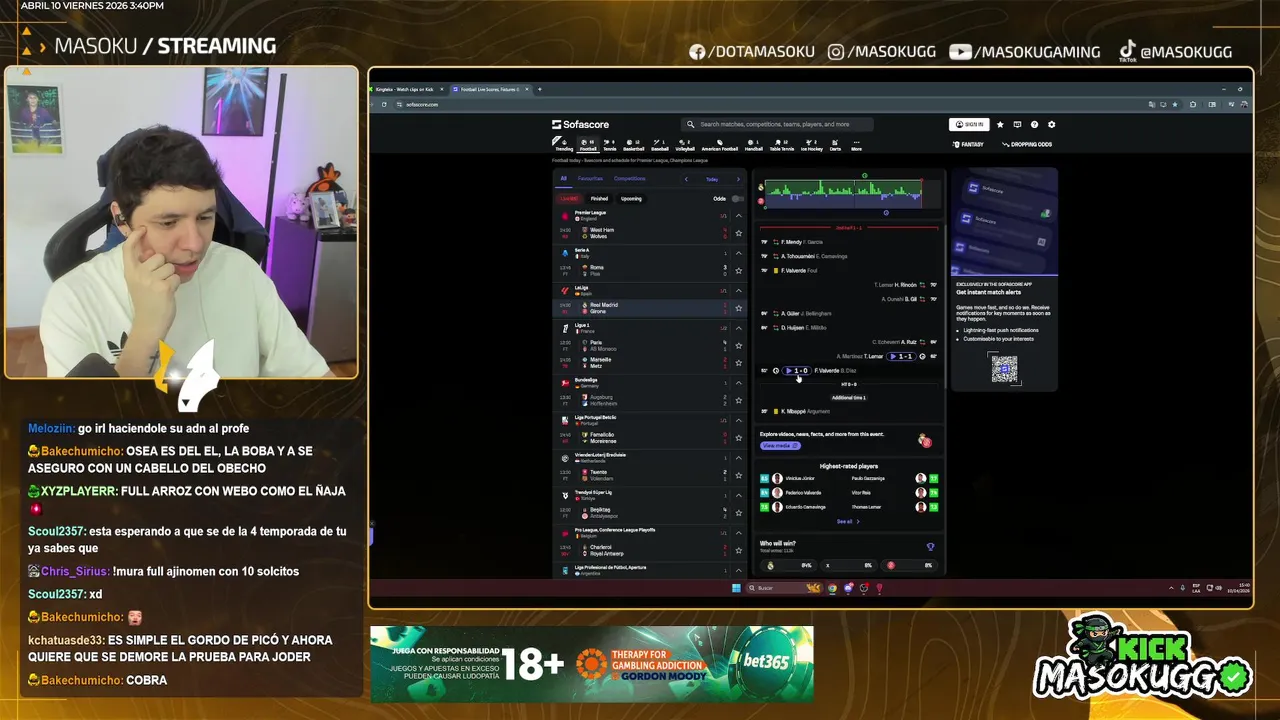Viewport: 1280px width, 720px height.
Task: Open the TV schedule icon in header
Action: coord(1017,125)
